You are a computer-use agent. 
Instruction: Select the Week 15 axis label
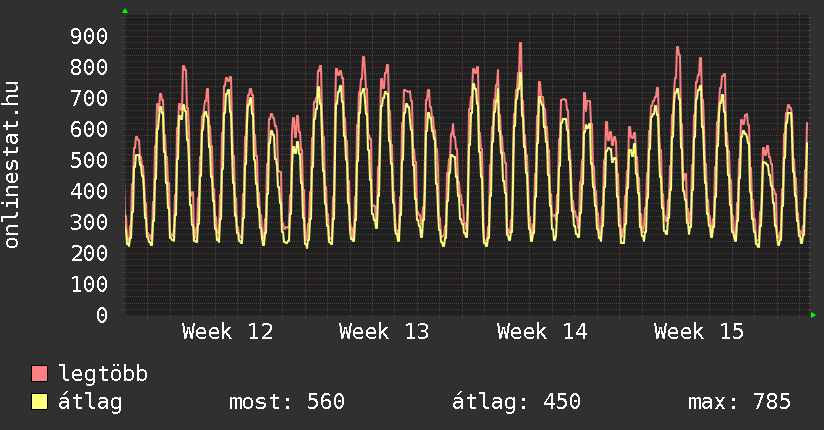pyautogui.click(x=699, y=332)
